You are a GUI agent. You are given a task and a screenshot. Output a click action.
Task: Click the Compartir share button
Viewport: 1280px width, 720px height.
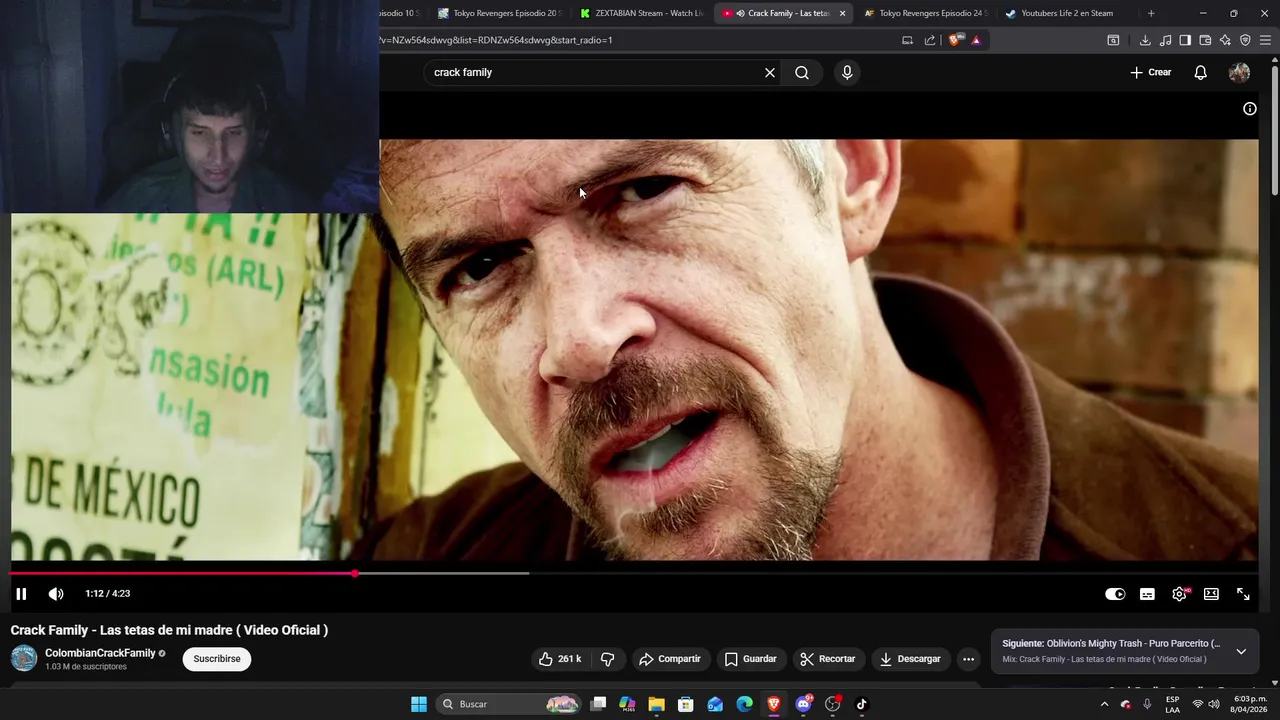(x=670, y=659)
